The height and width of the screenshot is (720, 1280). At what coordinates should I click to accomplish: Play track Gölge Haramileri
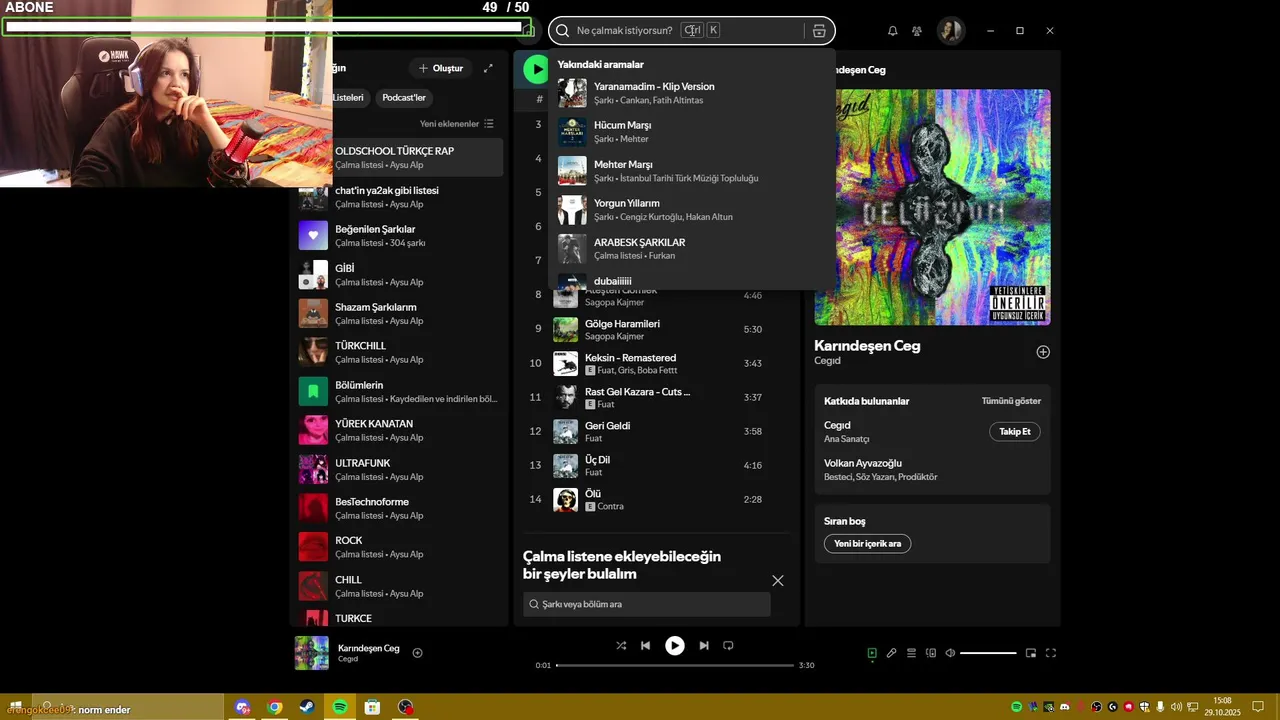pyautogui.click(x=655, y=330)
